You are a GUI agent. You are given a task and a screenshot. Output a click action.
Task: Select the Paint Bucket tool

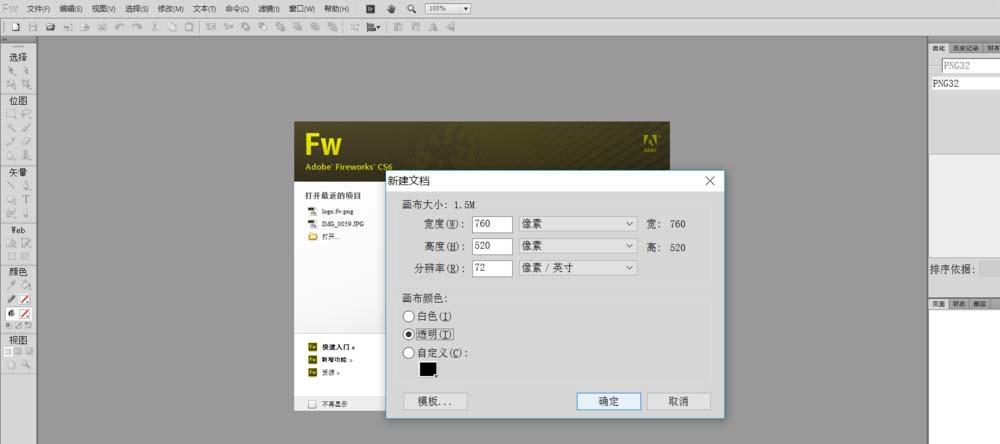(x=26, y=285)
